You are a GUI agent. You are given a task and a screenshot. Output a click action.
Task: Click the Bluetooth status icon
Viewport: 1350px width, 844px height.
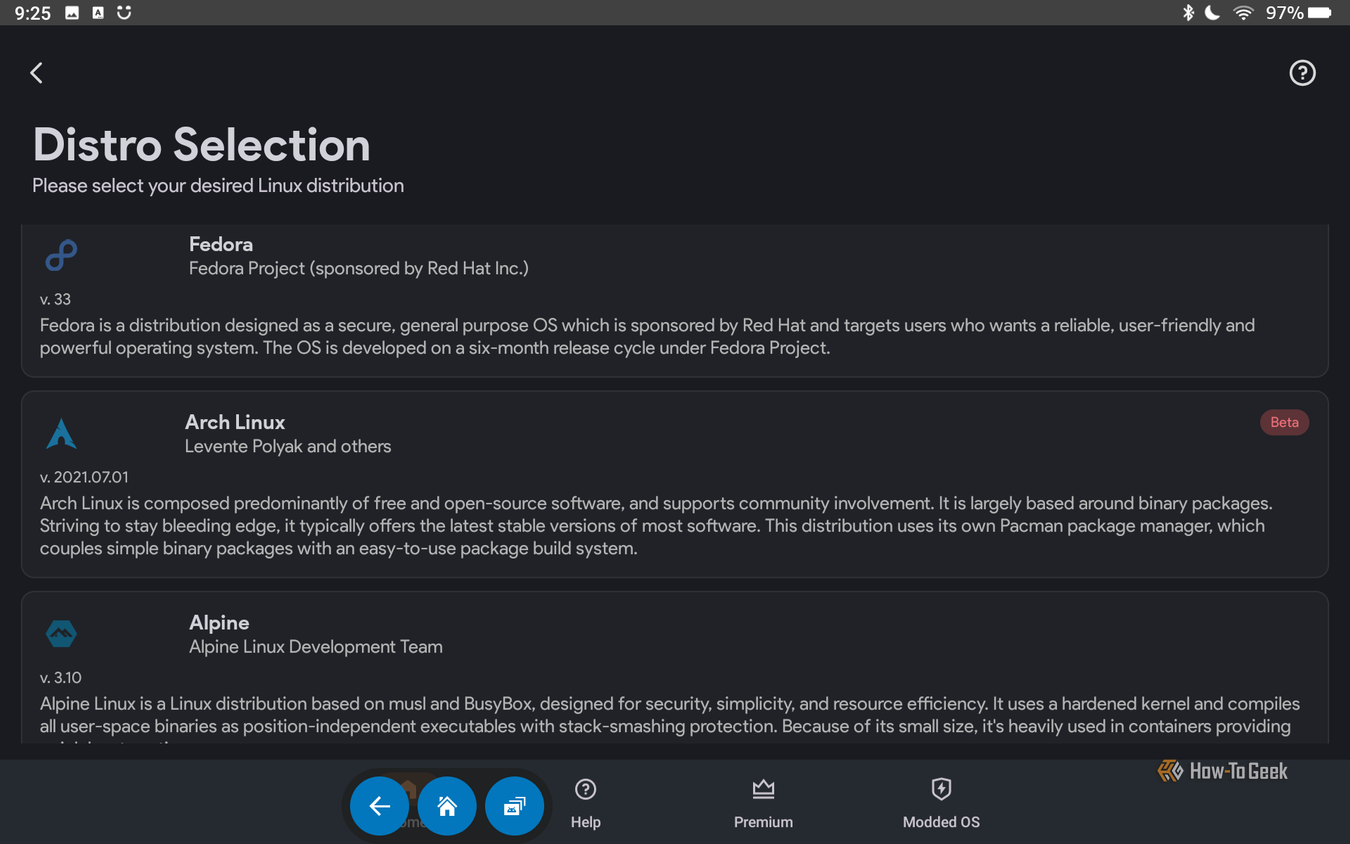pos(1188,13)
